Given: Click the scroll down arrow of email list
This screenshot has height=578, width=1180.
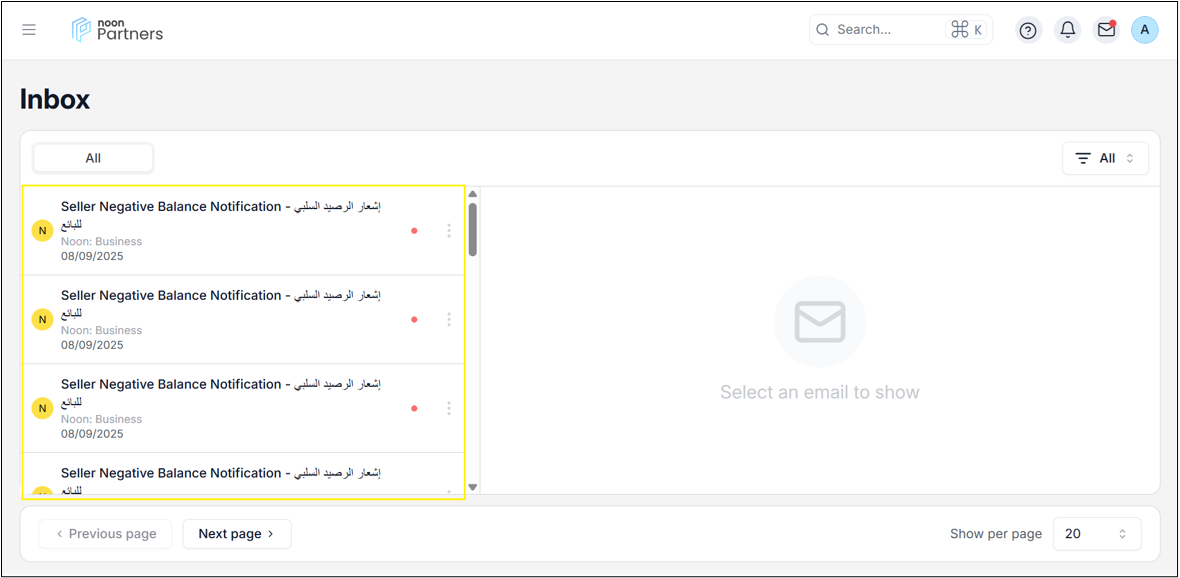Looking at the screenshot, I should pyautogui.click(x=473, y=488).
